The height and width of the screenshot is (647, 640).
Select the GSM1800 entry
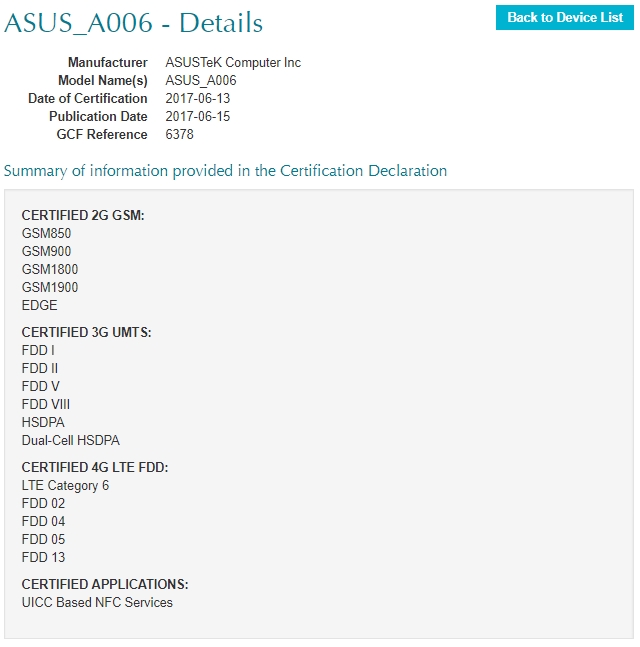click(50, 269)
